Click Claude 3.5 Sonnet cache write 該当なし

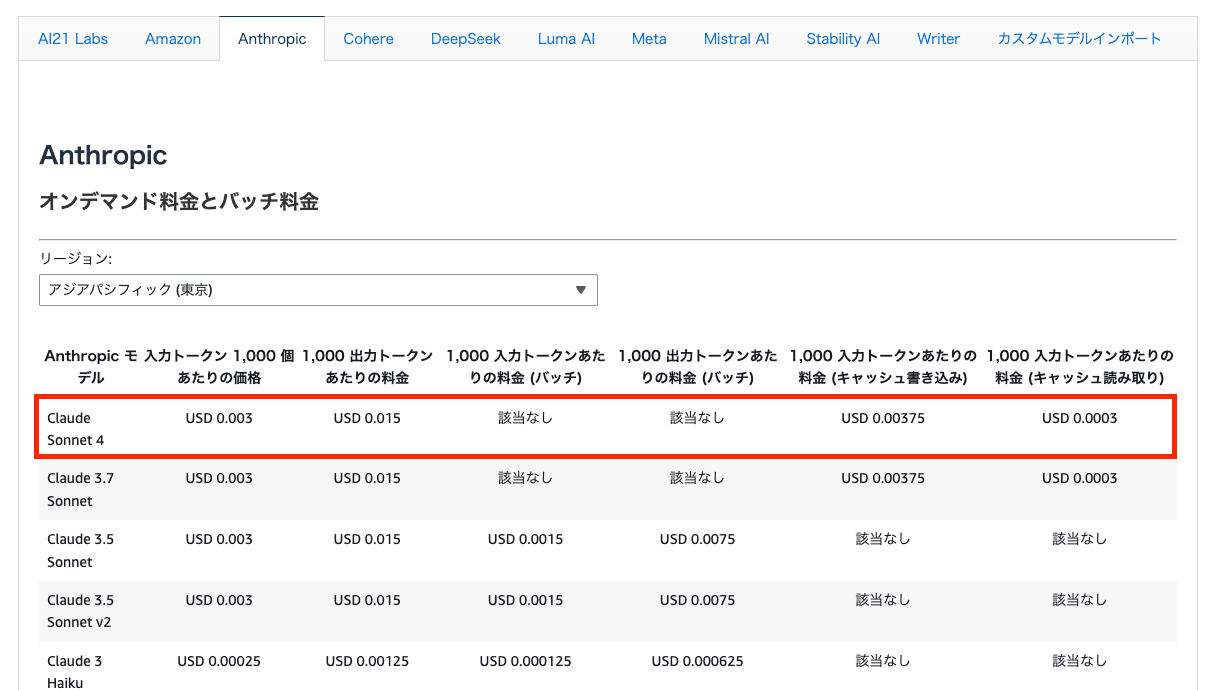pyautogui.click(x=883, y=539)
